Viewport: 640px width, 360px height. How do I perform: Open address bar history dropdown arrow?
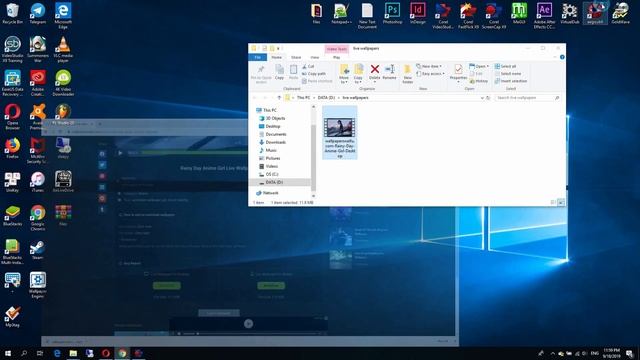click(482, 98)
